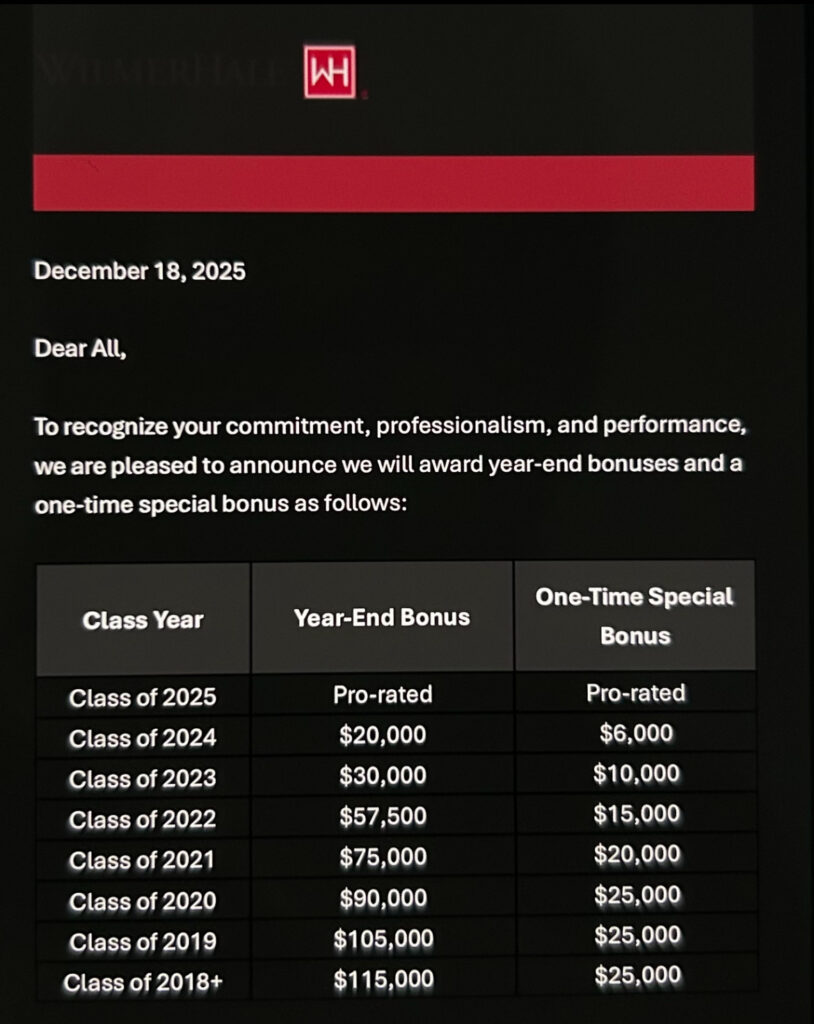Click the $15,000 special bonus amount

(x=637, y=814)
